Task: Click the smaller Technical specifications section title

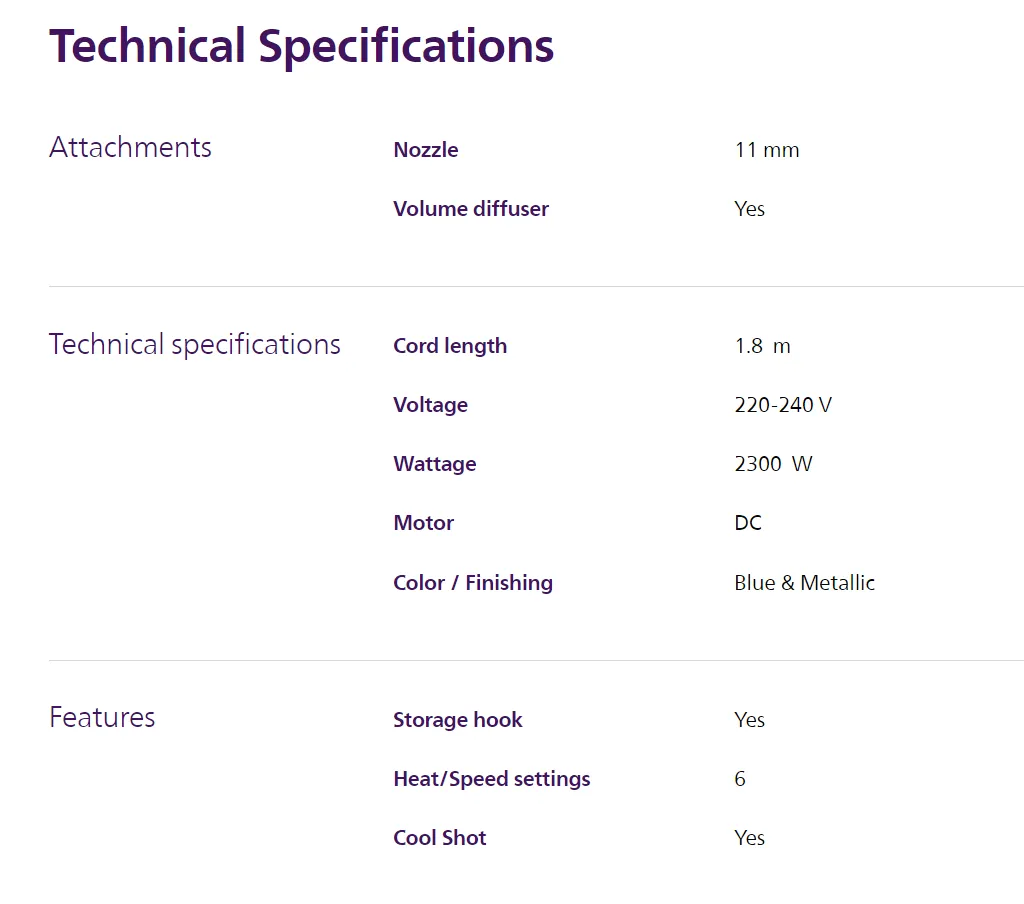Action: pyautogui.click(x=195, y=345)
